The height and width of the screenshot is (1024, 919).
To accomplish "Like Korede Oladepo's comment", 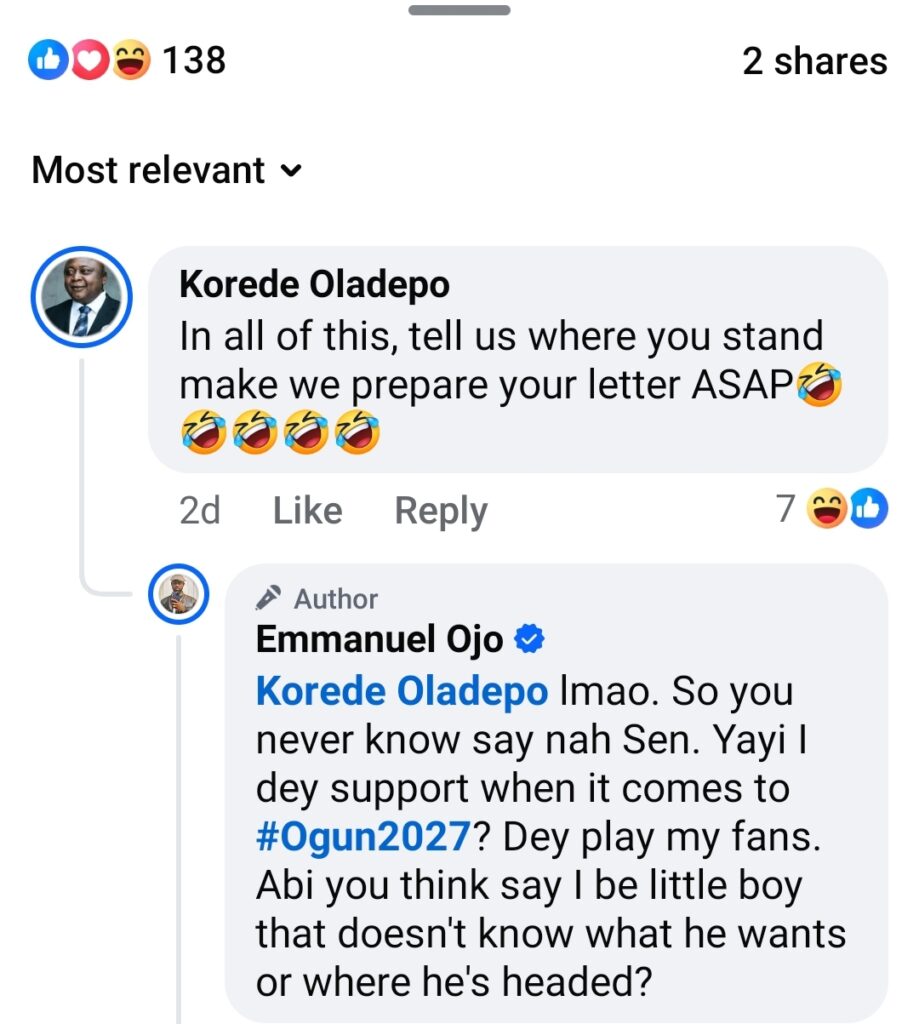I will [307, 511].
